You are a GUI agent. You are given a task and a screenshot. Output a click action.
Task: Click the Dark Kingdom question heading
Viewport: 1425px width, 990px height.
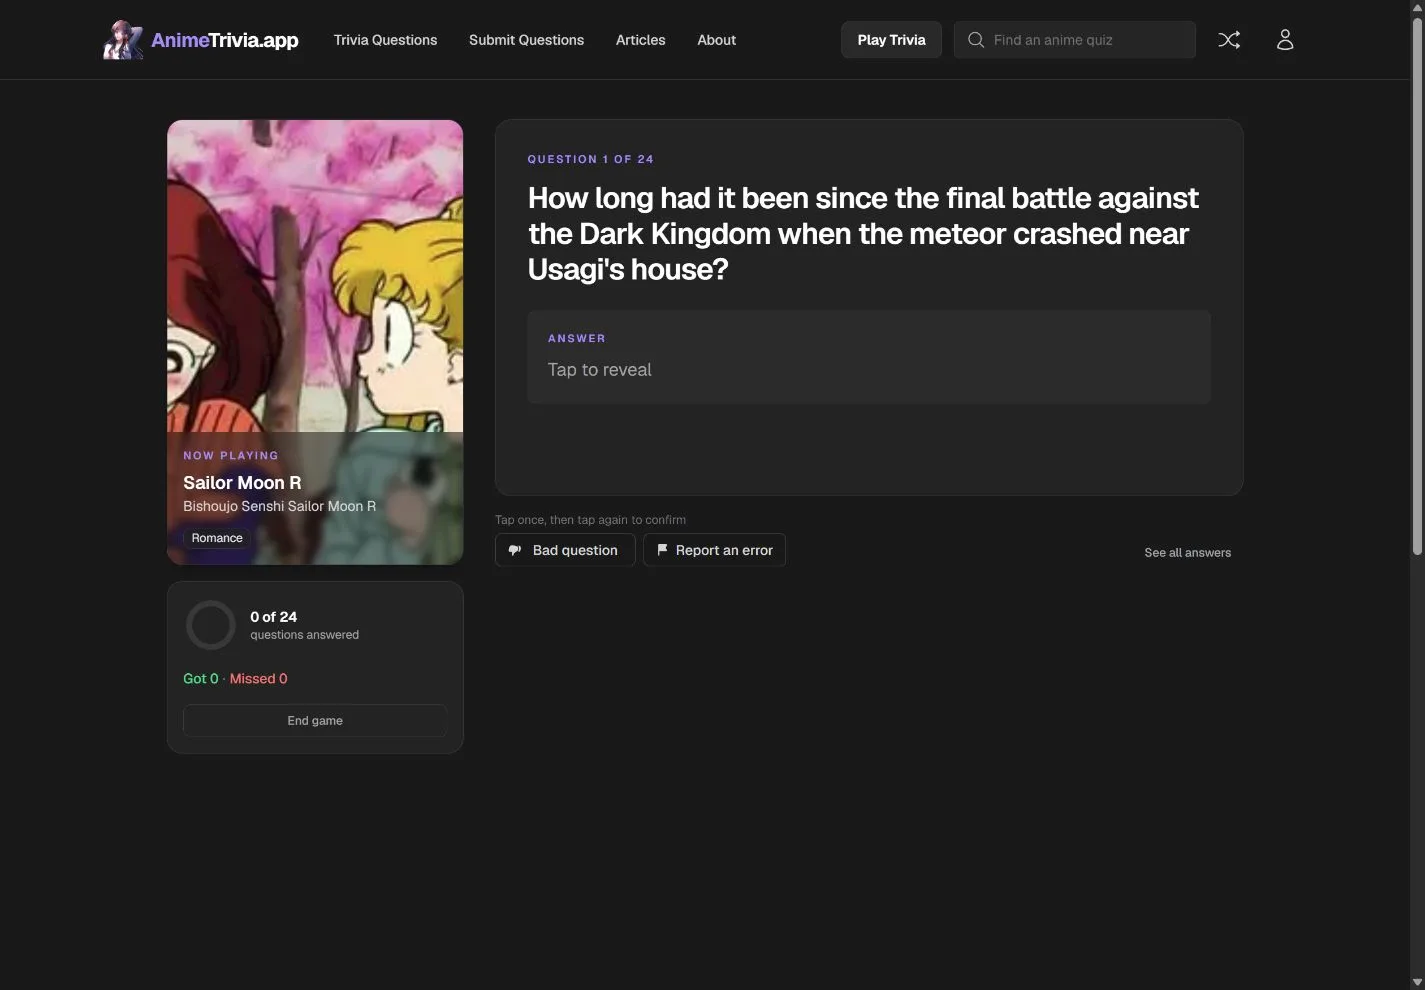[863, 233]
